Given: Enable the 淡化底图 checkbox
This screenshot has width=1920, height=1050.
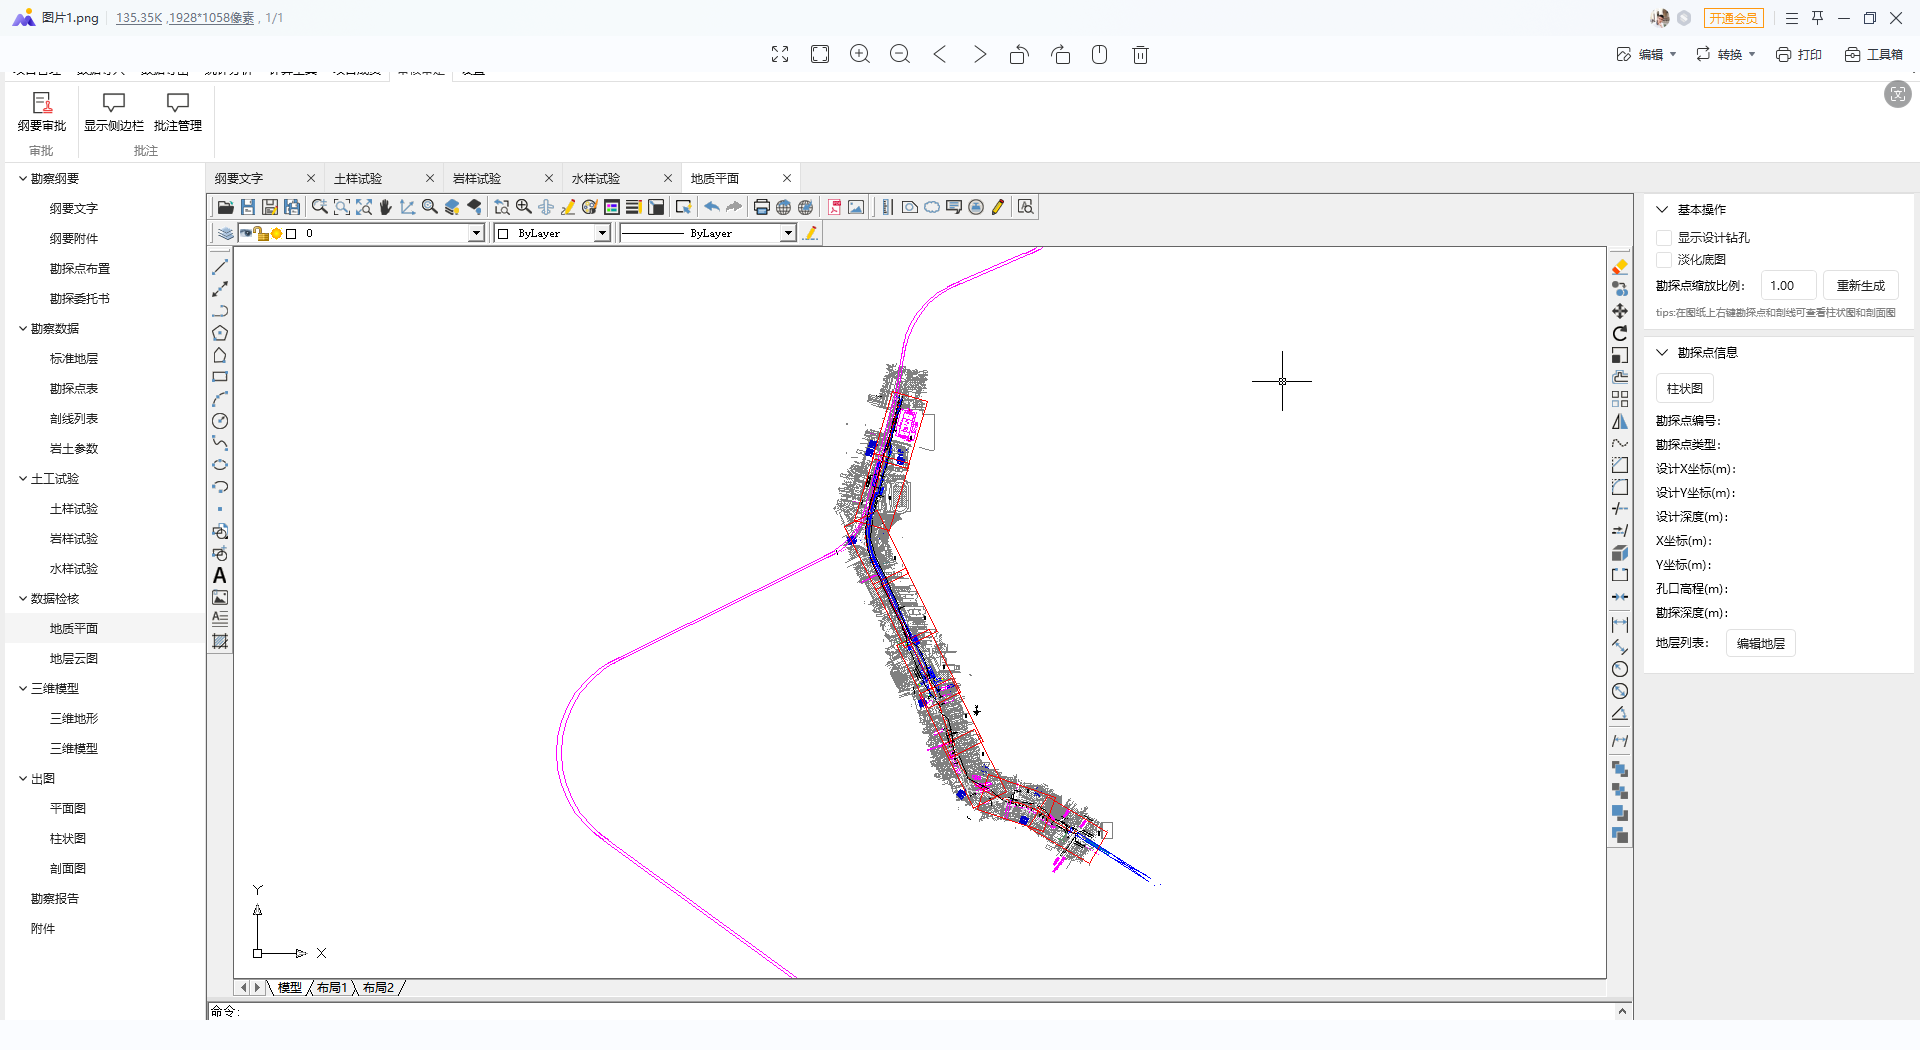Looking at the screenshot, I should pos(1664,260).
